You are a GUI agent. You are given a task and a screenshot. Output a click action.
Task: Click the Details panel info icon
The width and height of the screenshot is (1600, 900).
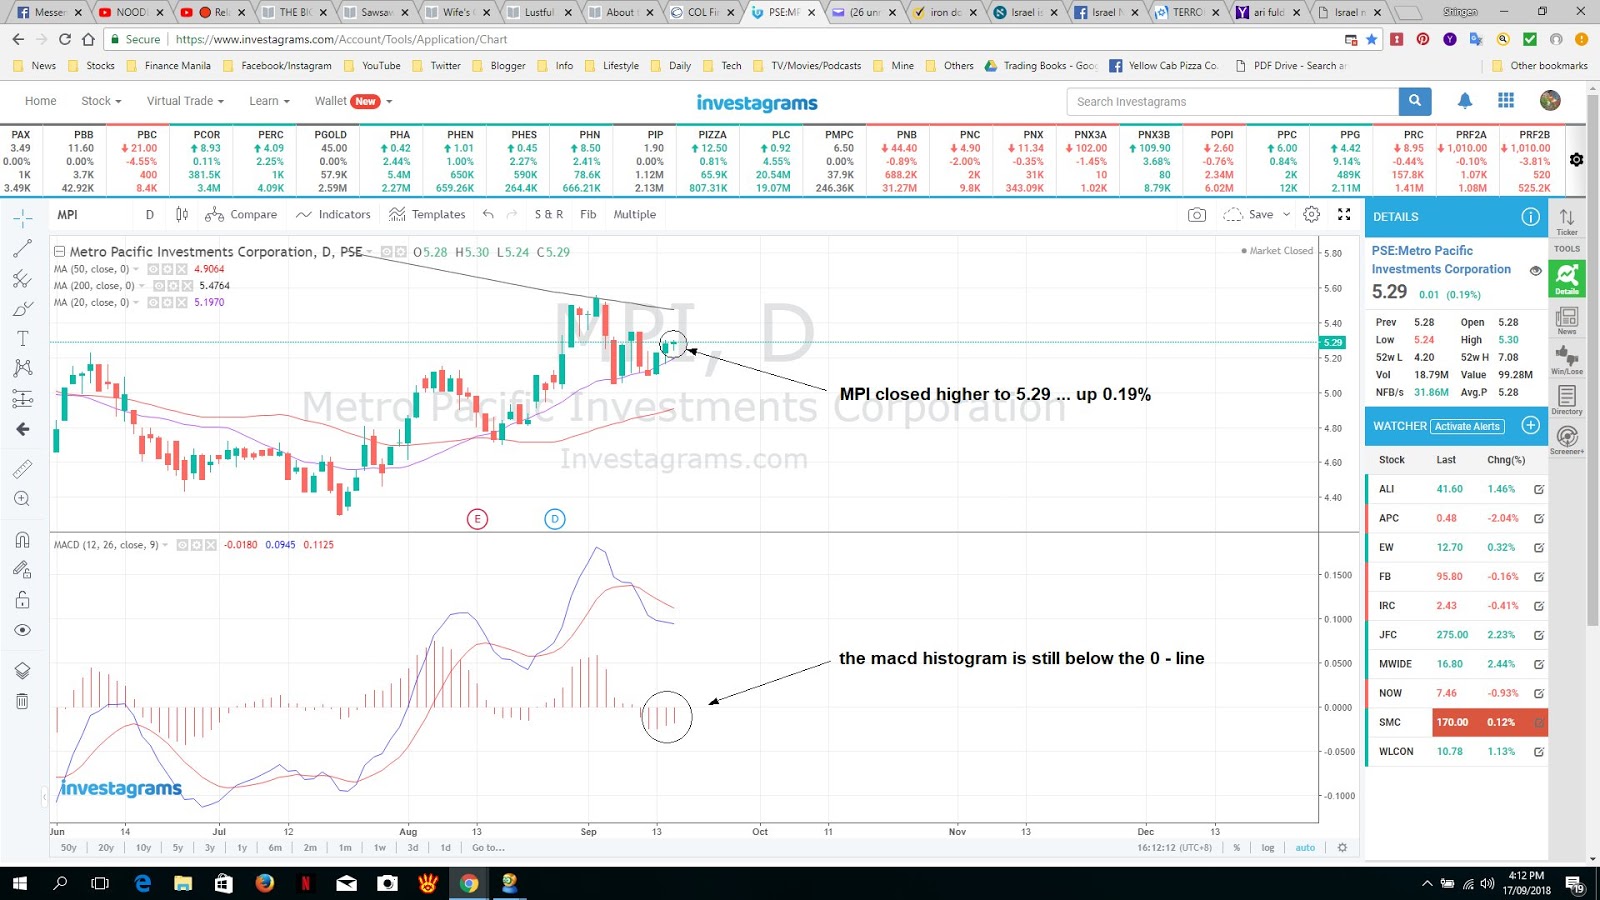tap(1530, 217)
